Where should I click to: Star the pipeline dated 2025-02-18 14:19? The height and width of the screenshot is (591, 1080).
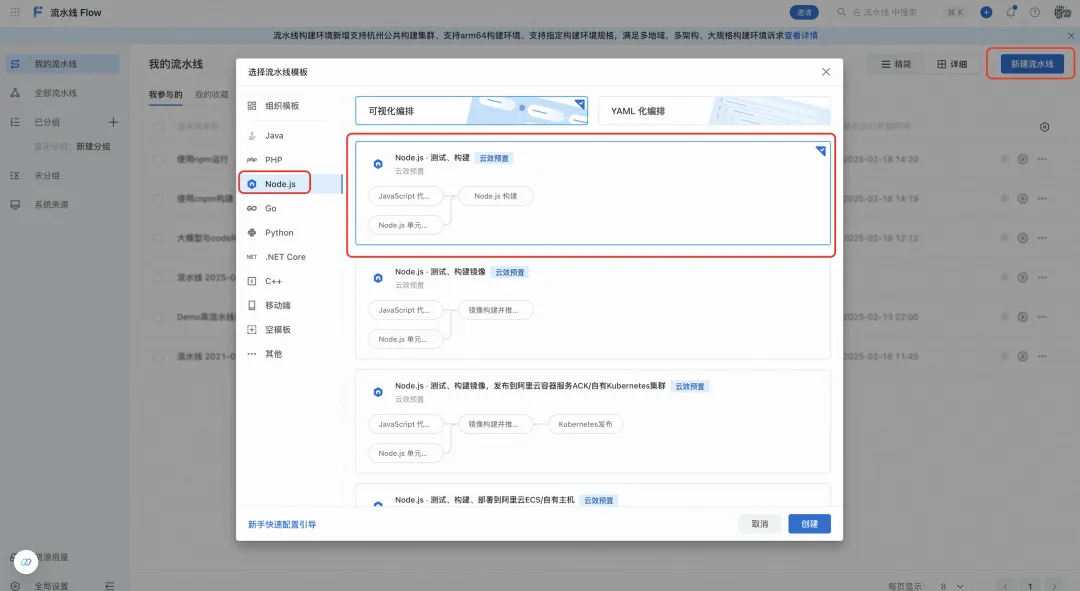pos(1004,198)
